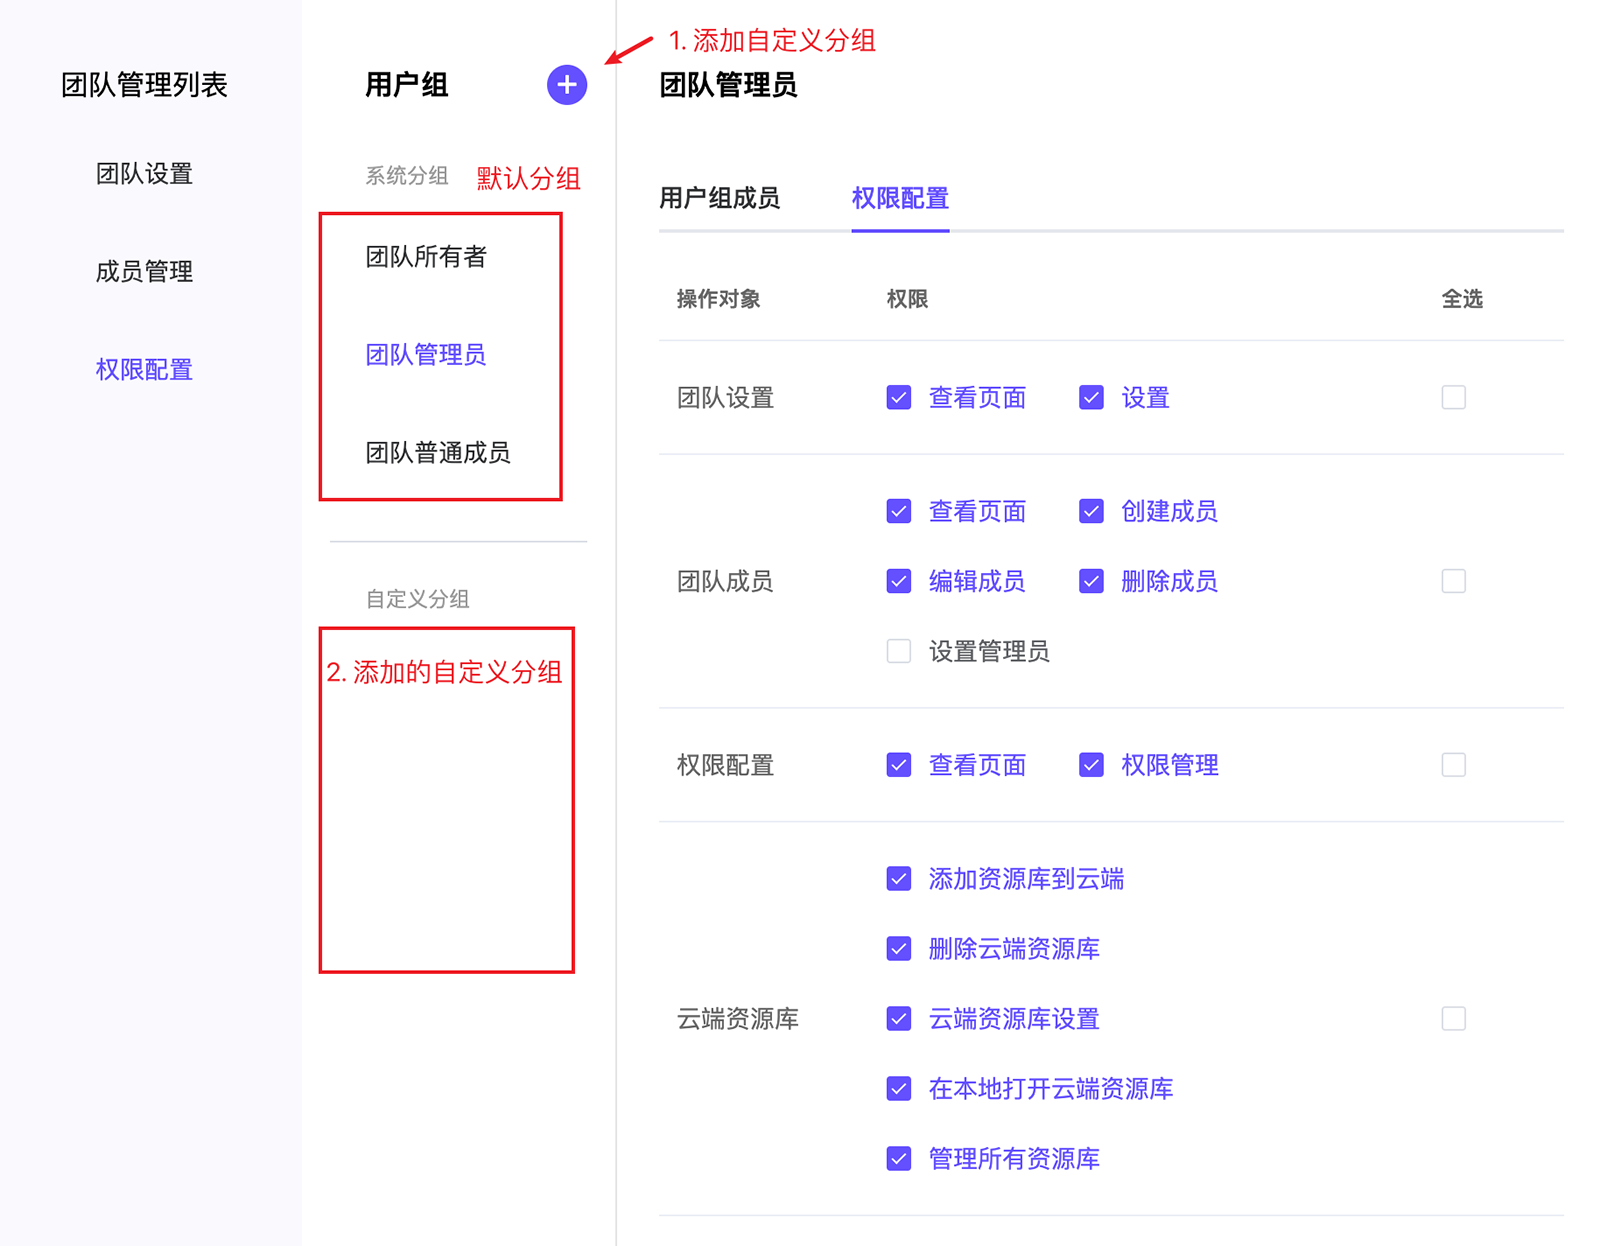Switch to the 用户组成员 tab
The height and width of the screenshot is (1246, 1600).
coord(719,198)
